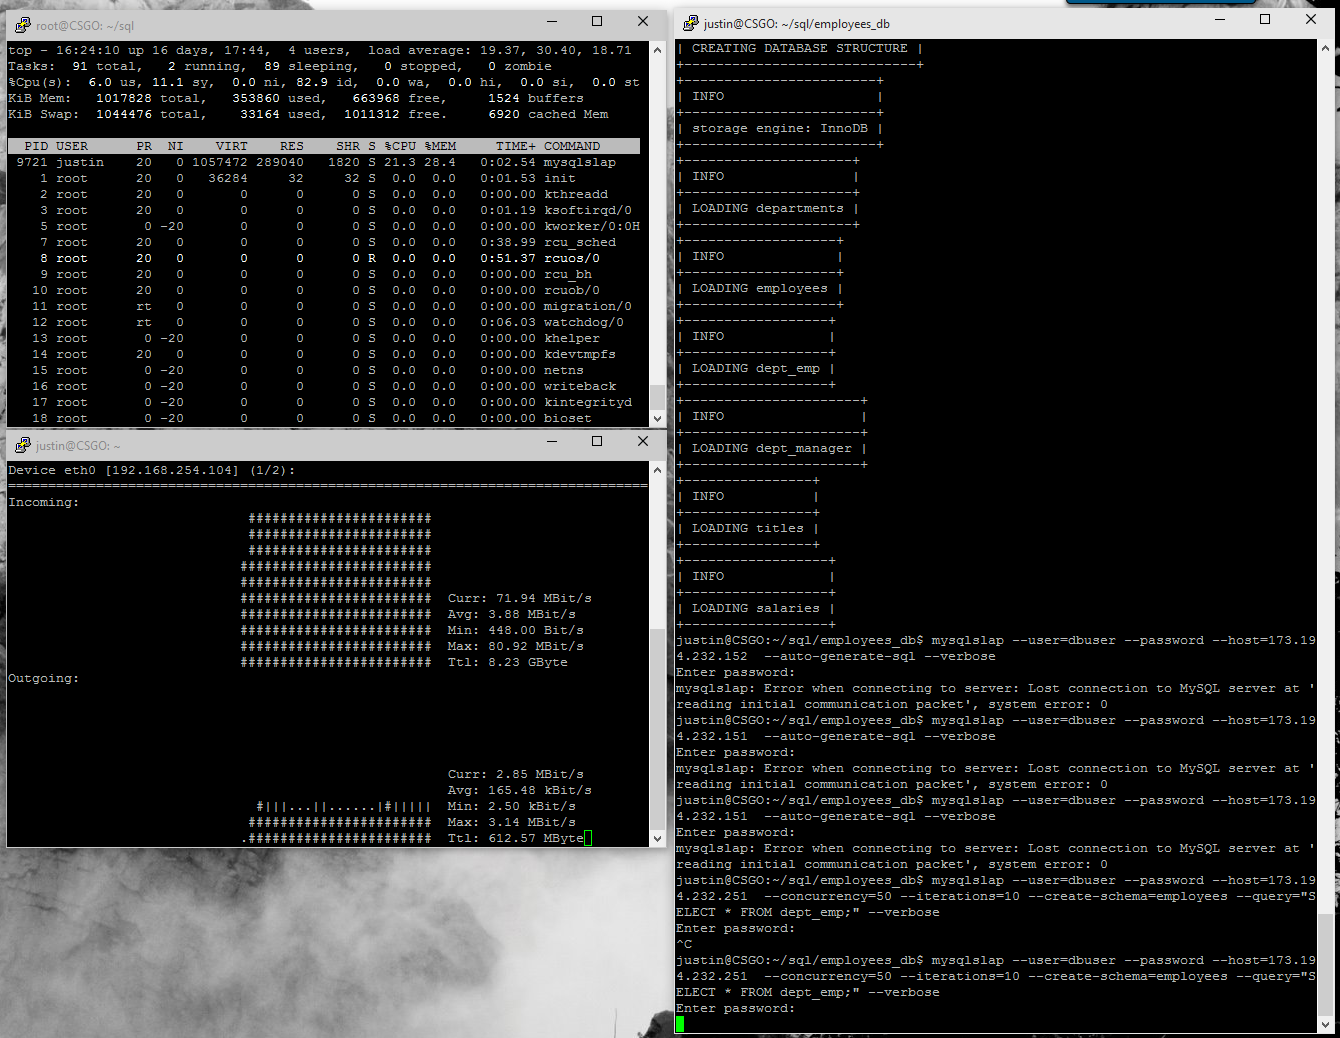Click scroll-down arrow in top window scrollbar
Screen dimensions: 1340x1038
coord(657,419)
